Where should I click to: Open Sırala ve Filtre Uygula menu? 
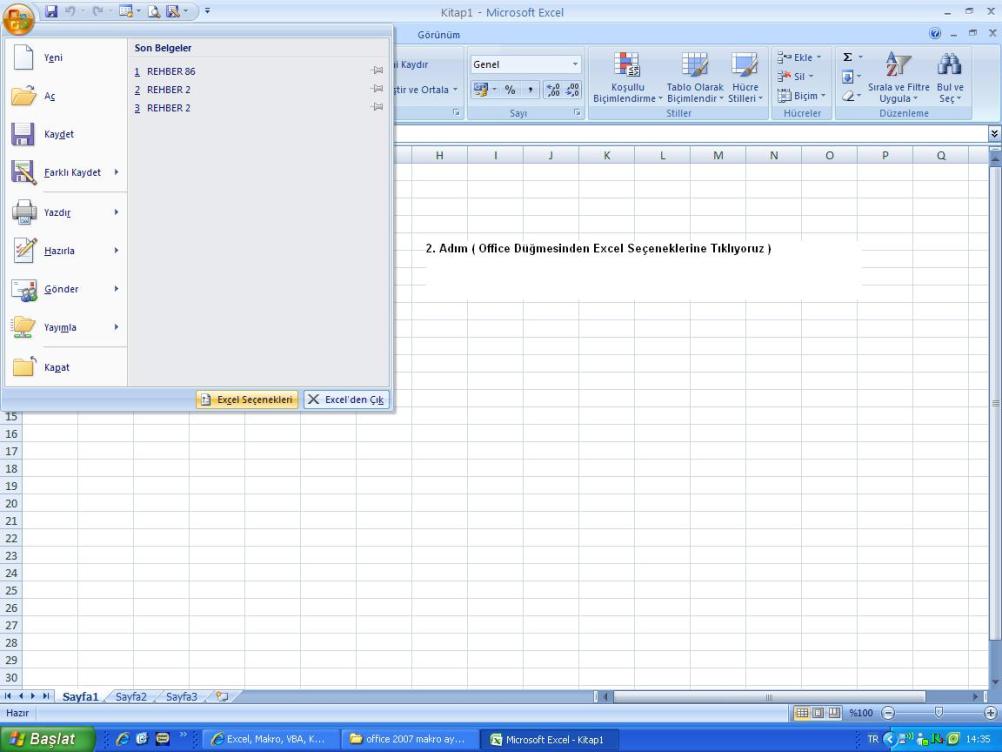click(x=898, y=77)
